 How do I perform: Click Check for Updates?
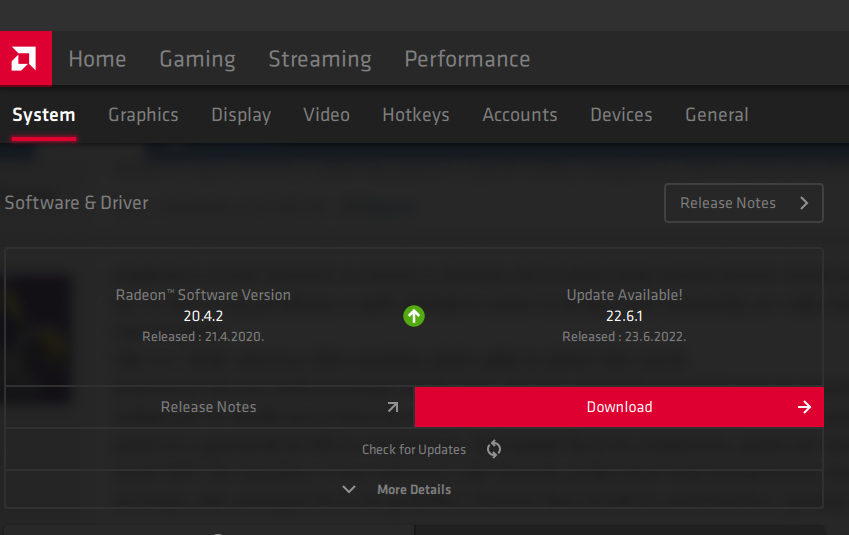(414, 449)
